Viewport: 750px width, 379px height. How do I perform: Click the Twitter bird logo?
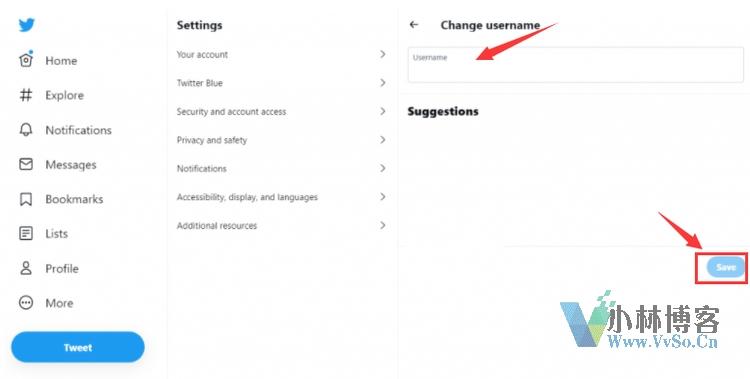point(26,25)
